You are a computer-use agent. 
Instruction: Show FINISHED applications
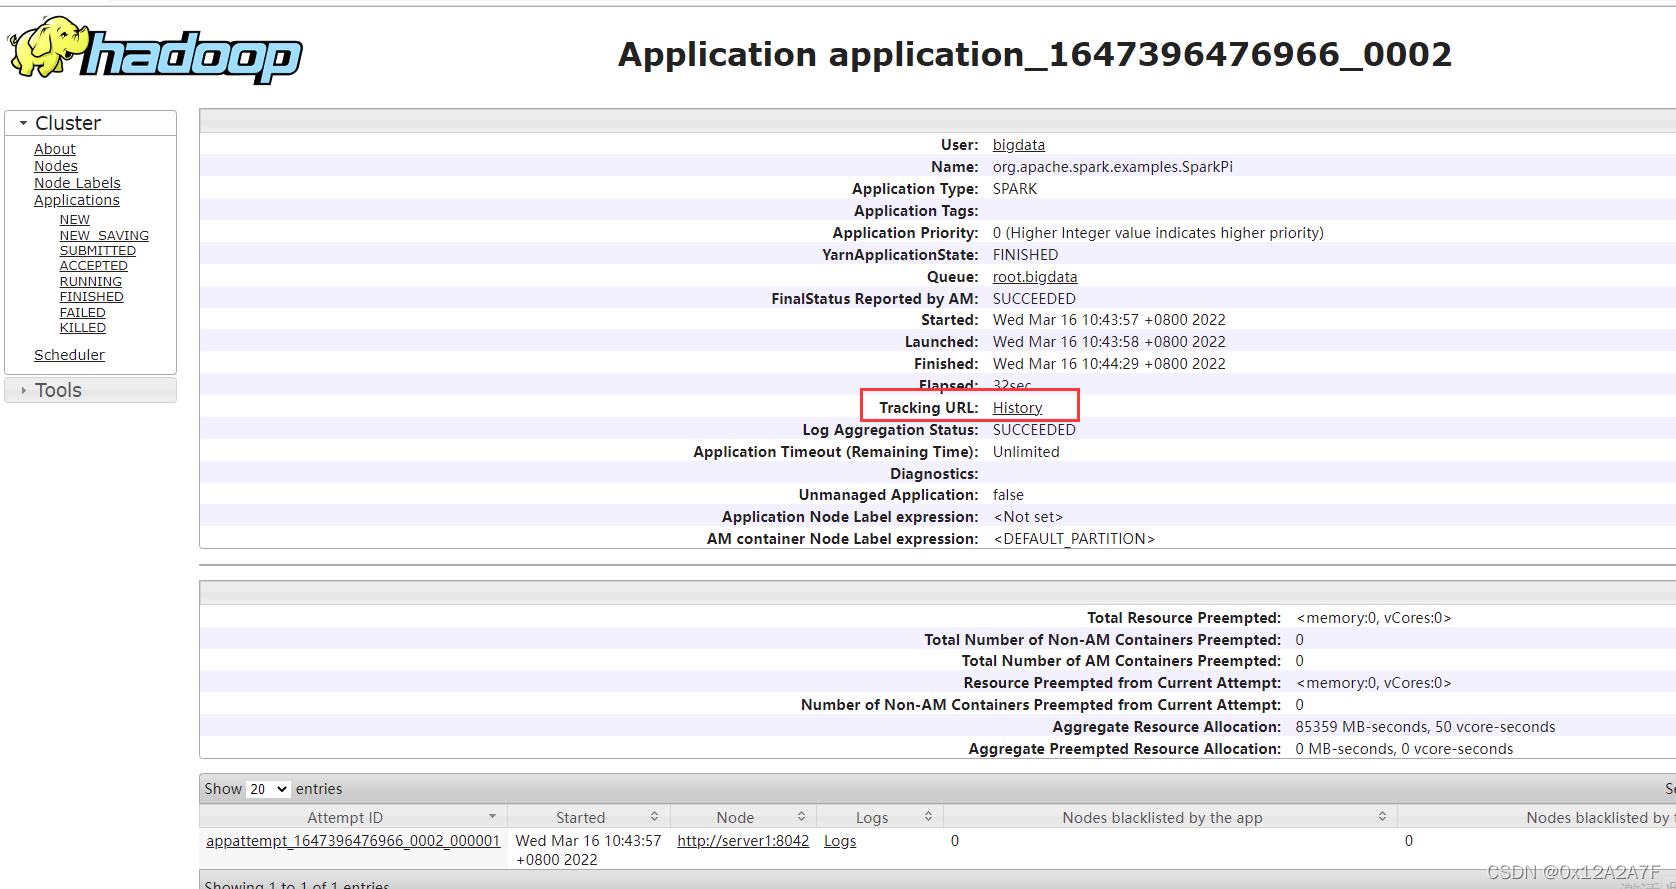click(x=91, y=297)
